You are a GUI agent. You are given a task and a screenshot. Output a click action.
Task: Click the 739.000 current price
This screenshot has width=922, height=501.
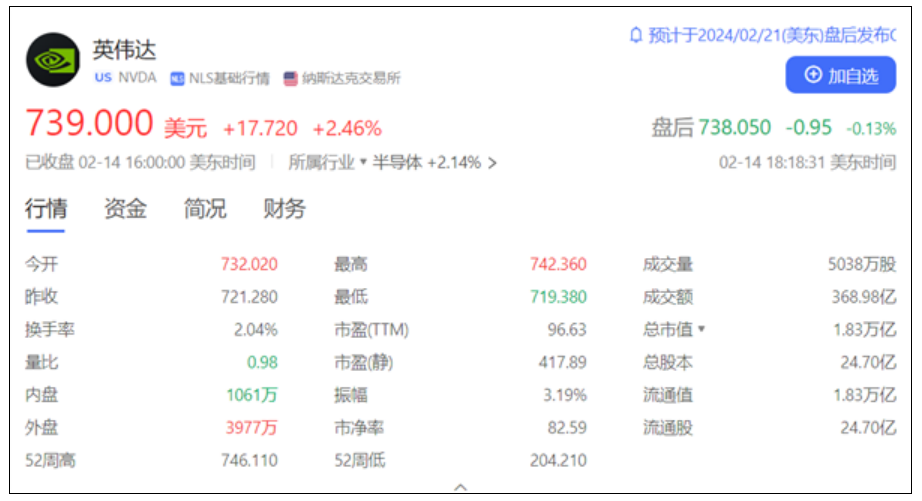point(89,123)
